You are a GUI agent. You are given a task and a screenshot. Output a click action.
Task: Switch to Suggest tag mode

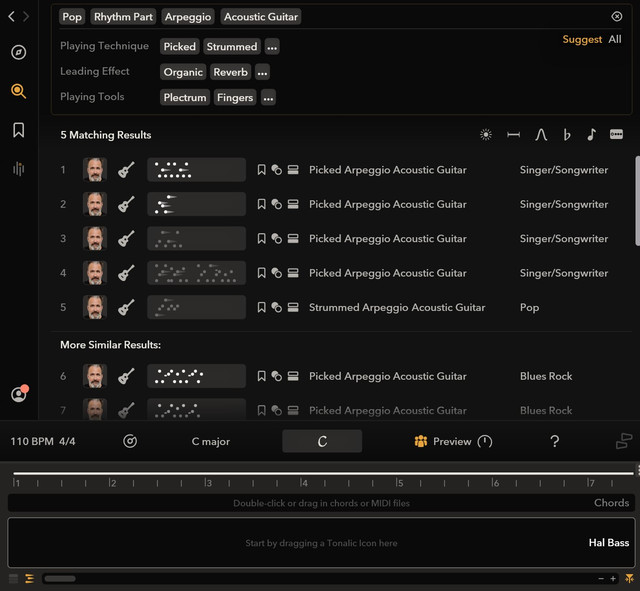[582, 39]
